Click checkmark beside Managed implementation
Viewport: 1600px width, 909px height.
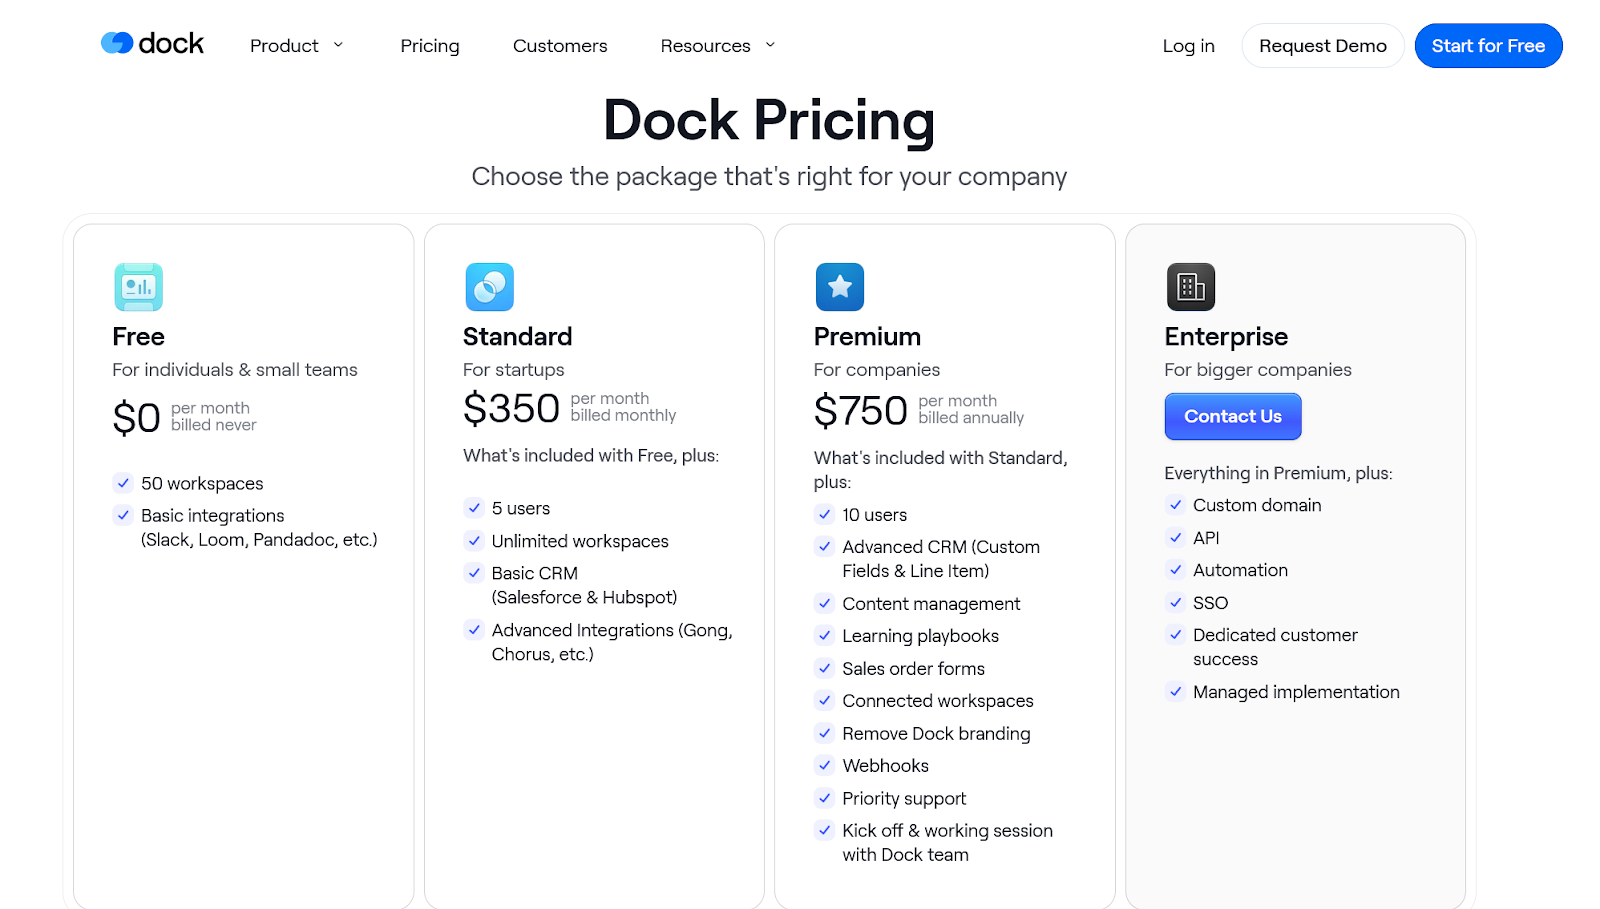[x=1176, y=691]
